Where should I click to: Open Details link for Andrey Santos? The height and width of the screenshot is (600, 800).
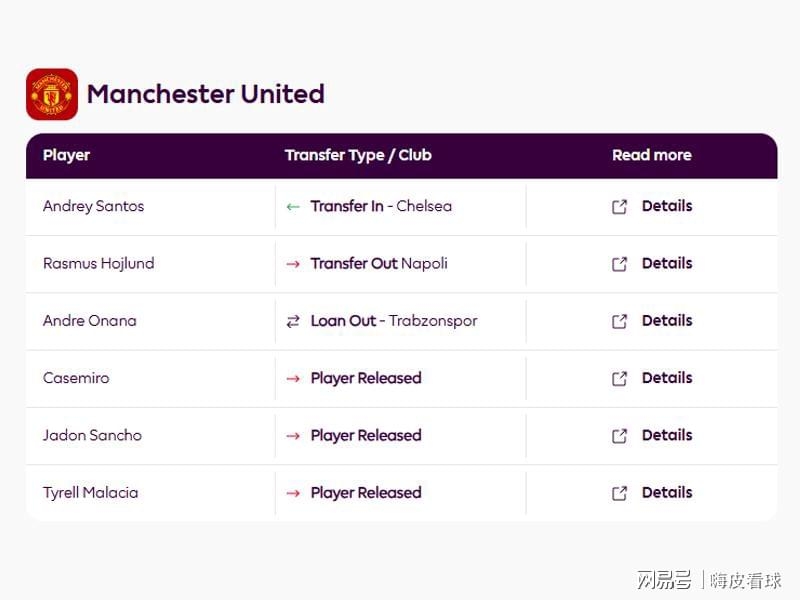click(x=667, y=206)
